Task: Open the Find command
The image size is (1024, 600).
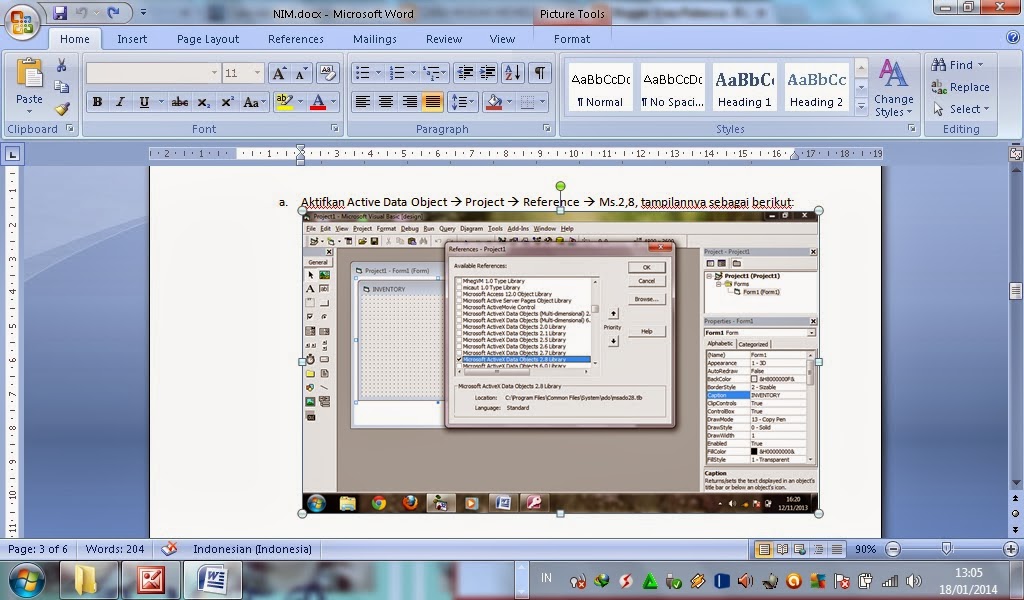Action: coord(956,65)
